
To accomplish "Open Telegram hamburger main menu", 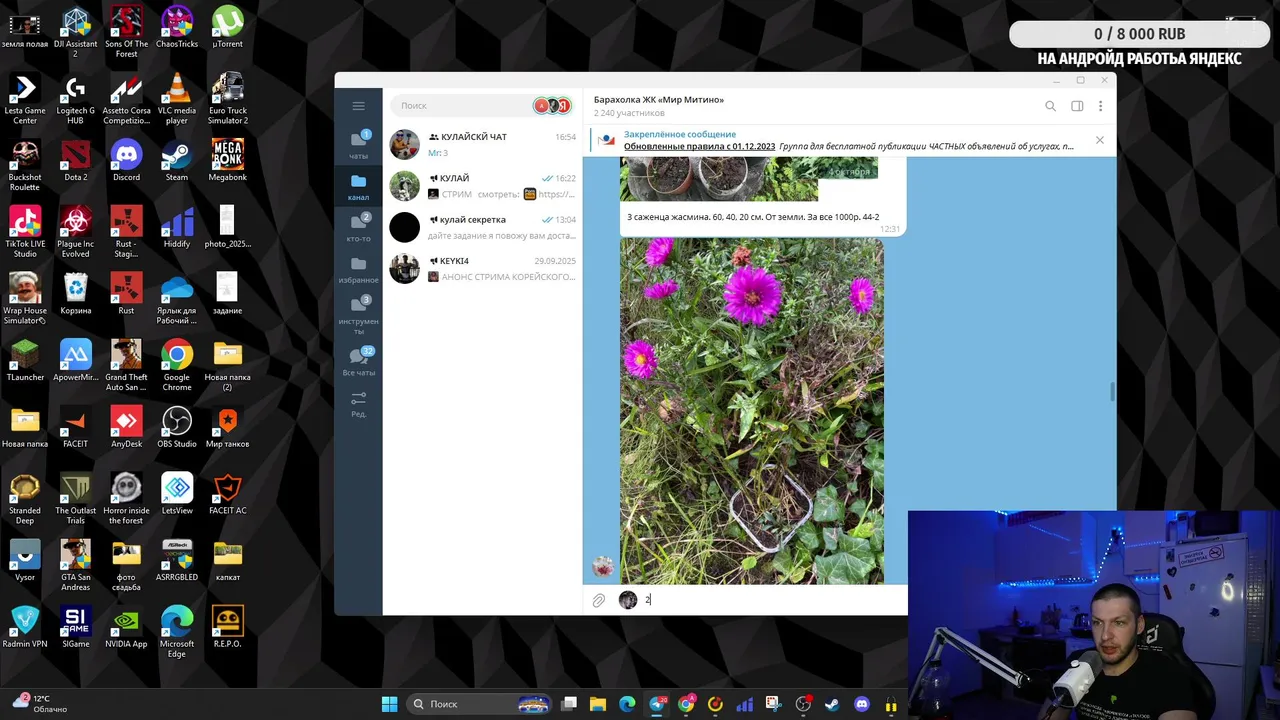I will tap(358, 106).
